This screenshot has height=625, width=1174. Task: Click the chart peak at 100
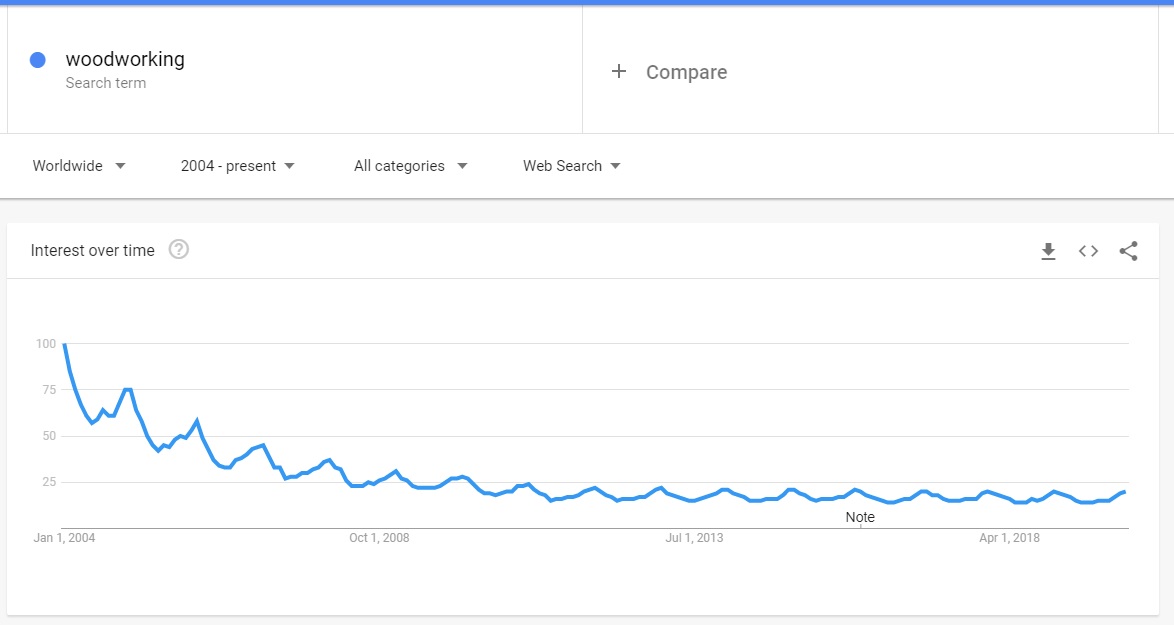point(64,344)
